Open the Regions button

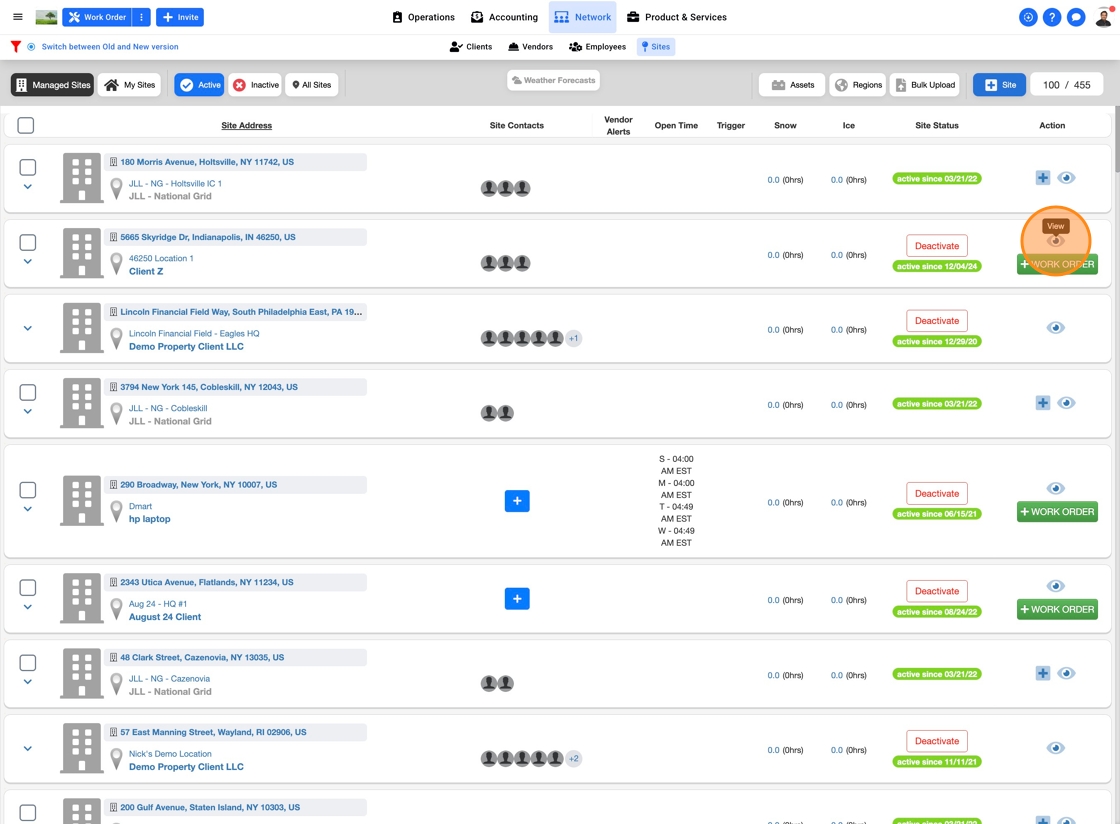click(x=858, y=85)
